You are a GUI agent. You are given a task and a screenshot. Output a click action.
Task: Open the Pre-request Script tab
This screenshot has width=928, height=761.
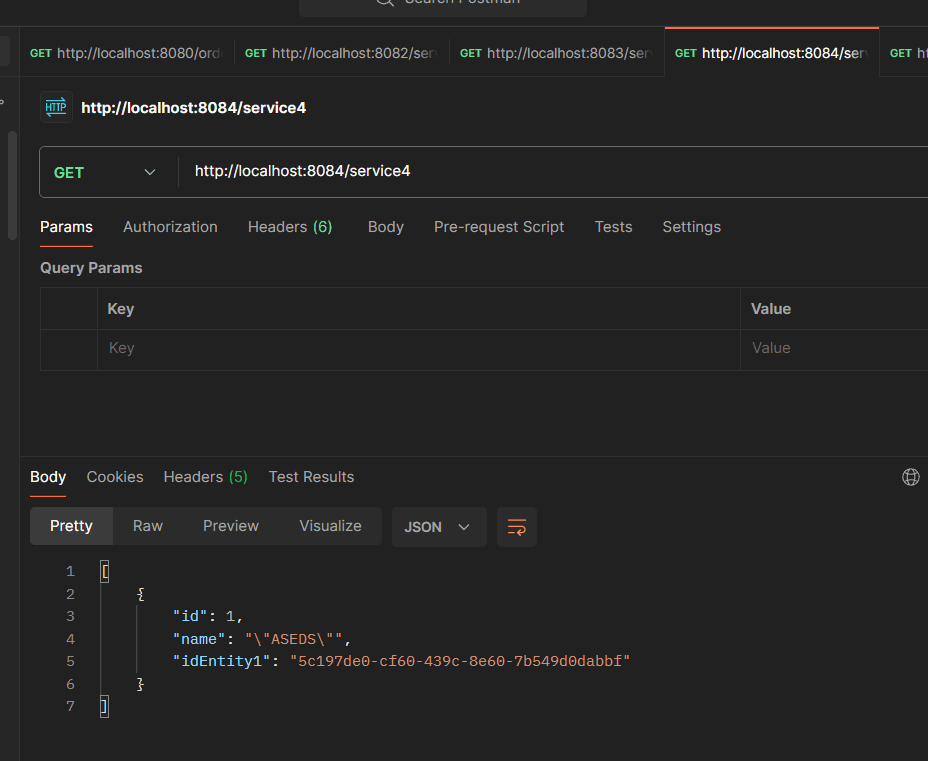499,227
